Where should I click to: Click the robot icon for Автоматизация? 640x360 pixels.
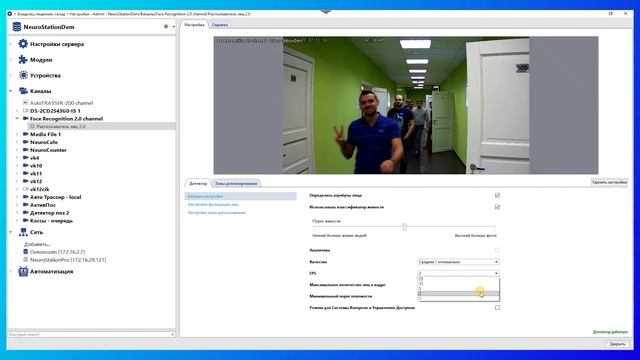pos(23,271)
